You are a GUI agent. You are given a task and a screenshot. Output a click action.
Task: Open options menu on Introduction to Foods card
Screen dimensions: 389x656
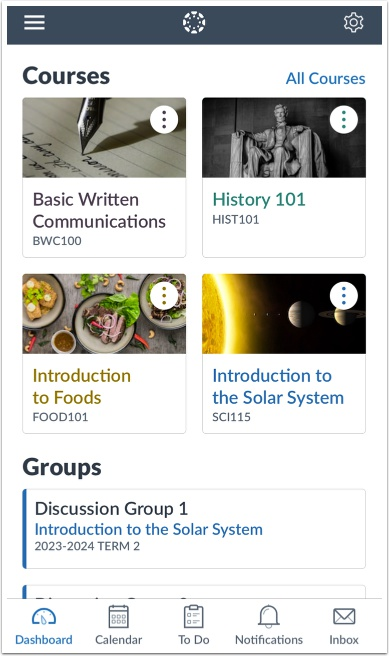[x=164, y=296]
